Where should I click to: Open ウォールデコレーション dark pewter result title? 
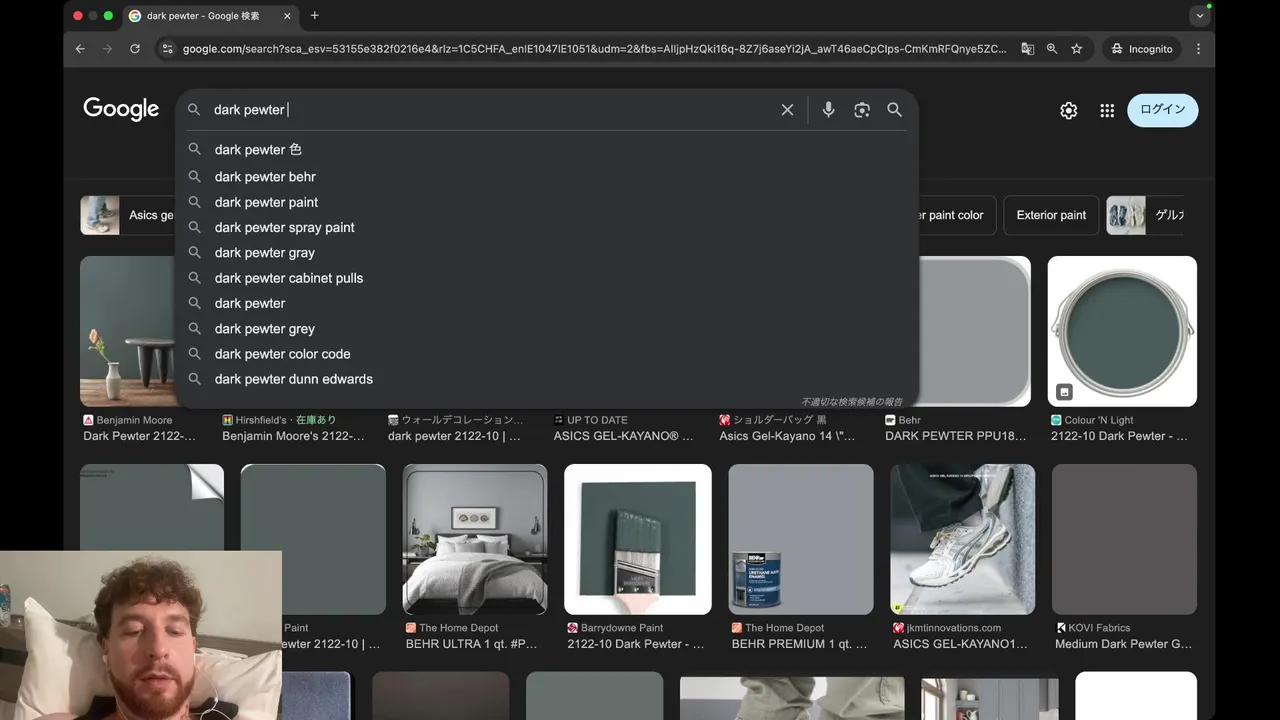tap(454, 436)
